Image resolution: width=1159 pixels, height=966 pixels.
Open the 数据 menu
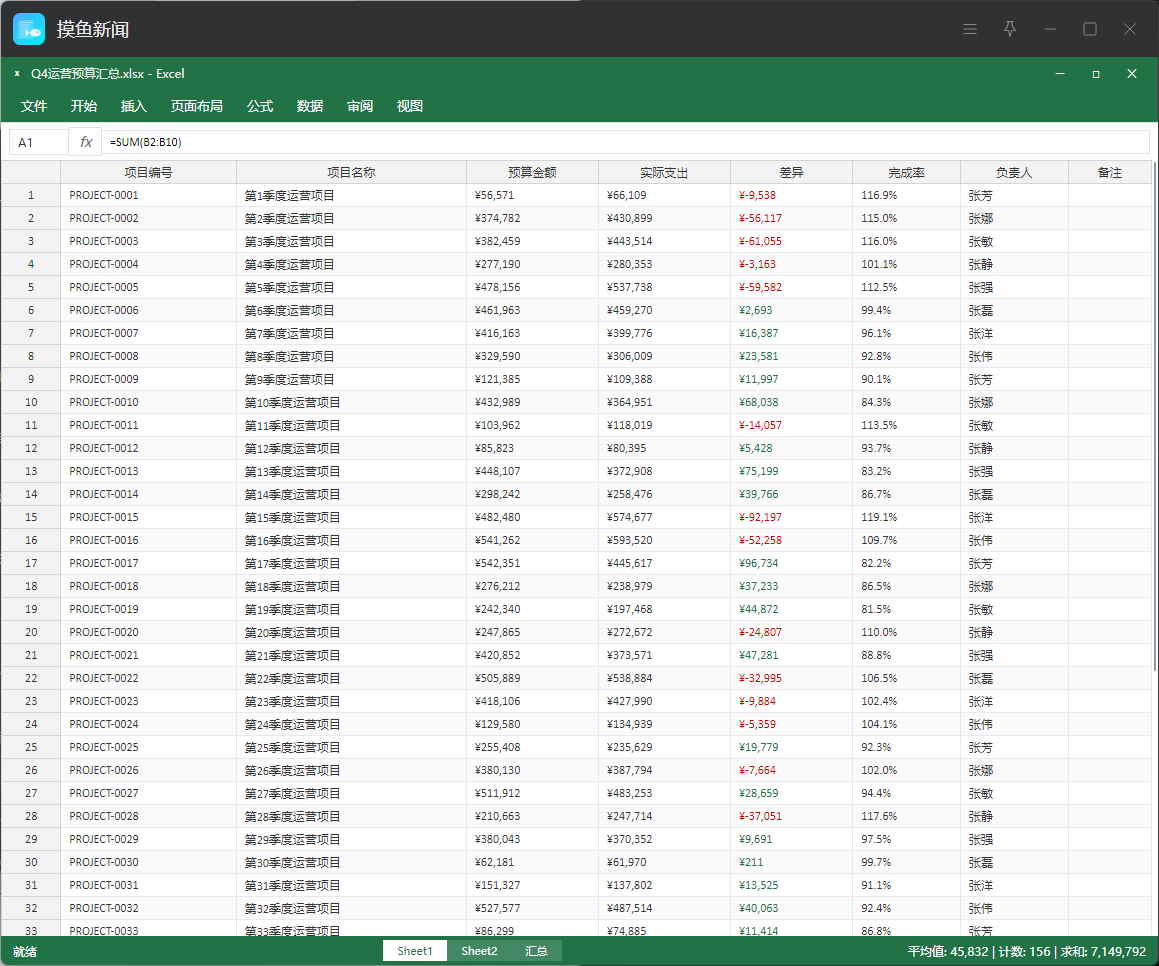click(310, 106)
